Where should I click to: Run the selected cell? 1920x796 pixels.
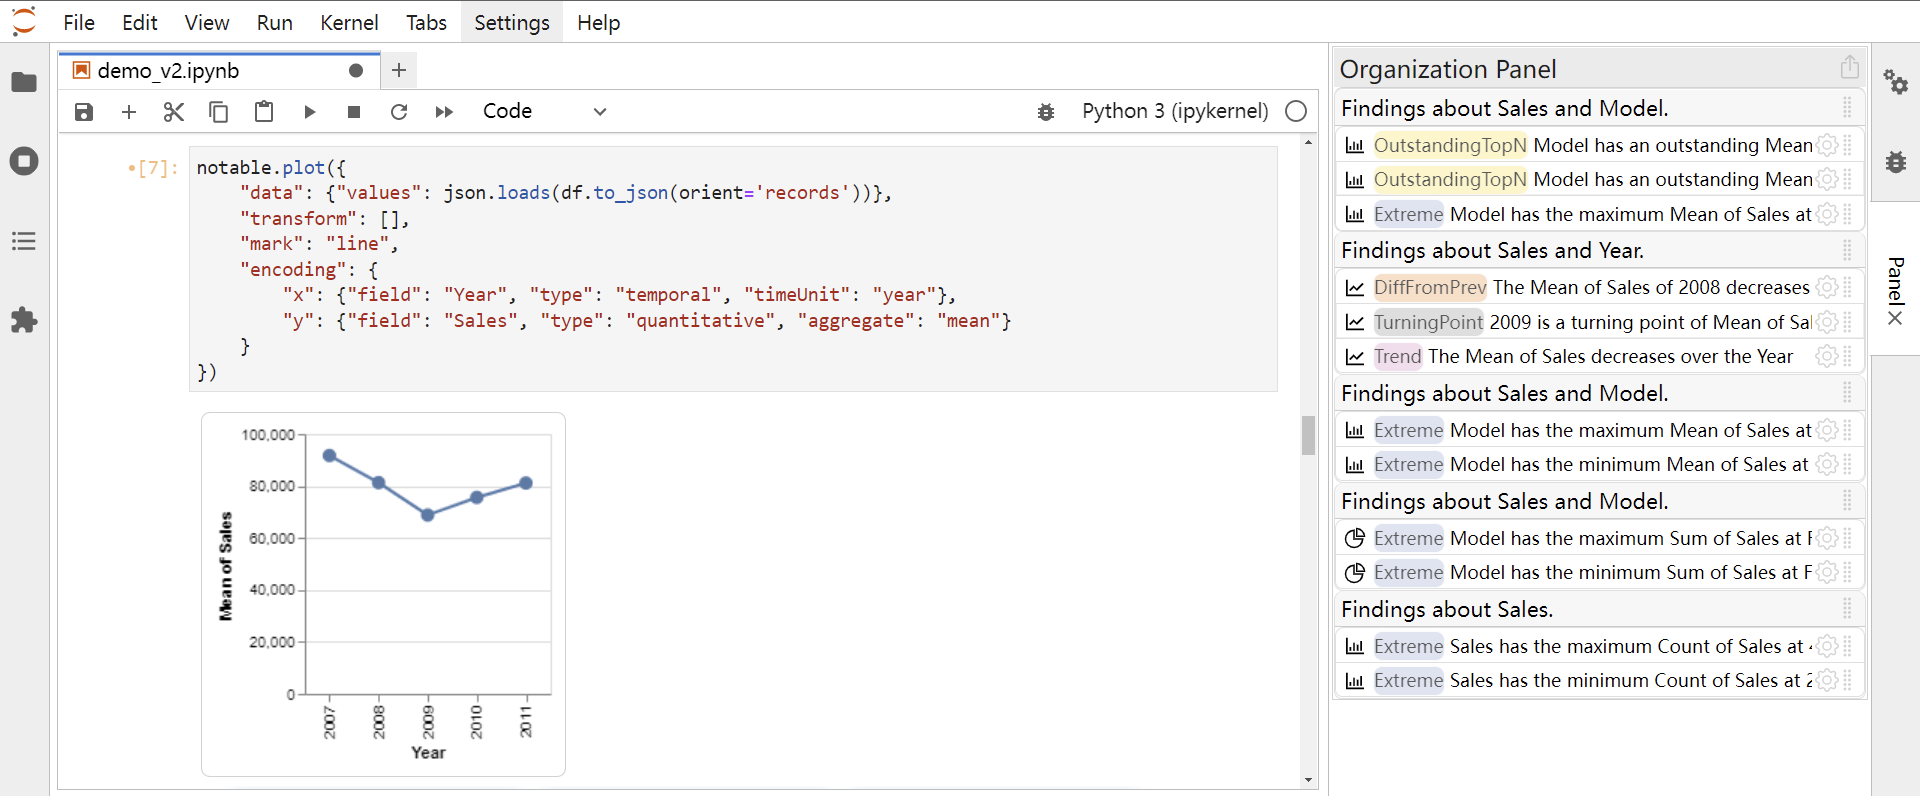[309, 112]
